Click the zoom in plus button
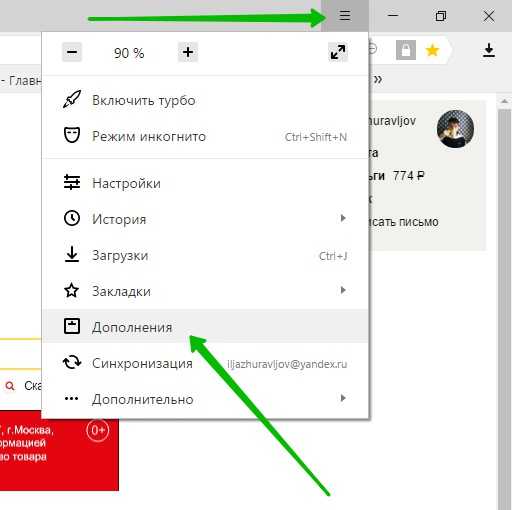Viewport: 512px width, 510px height. click(x=188, y=52)
